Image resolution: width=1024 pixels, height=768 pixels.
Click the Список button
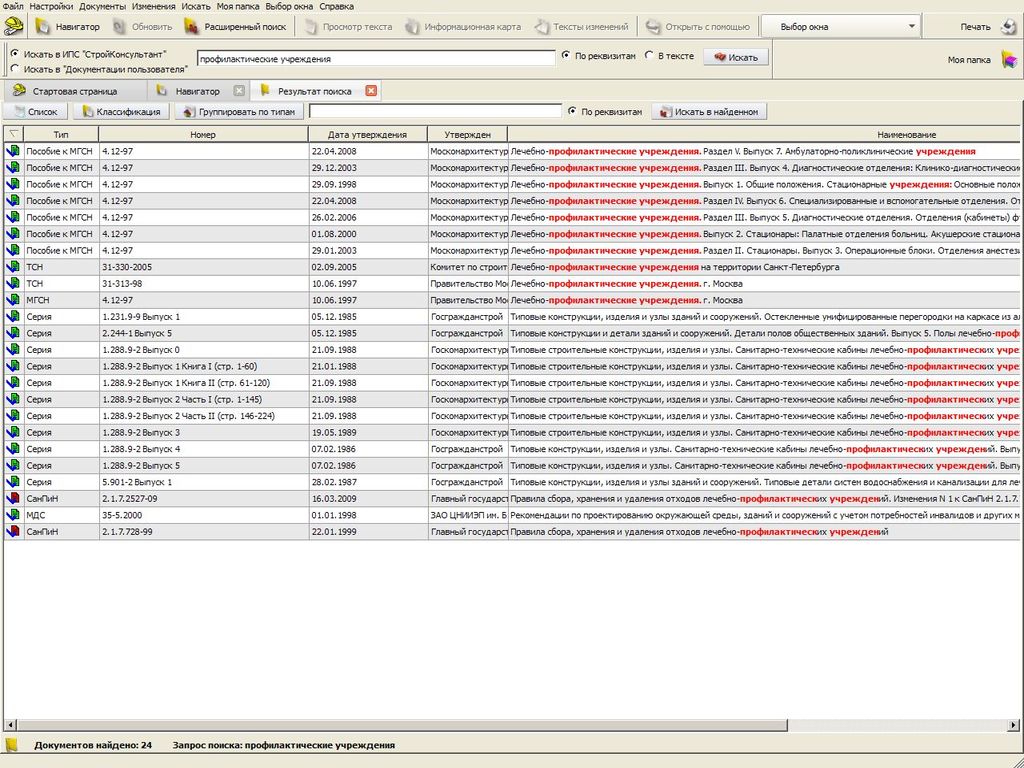pyautogui.click(x=35, y=112)
